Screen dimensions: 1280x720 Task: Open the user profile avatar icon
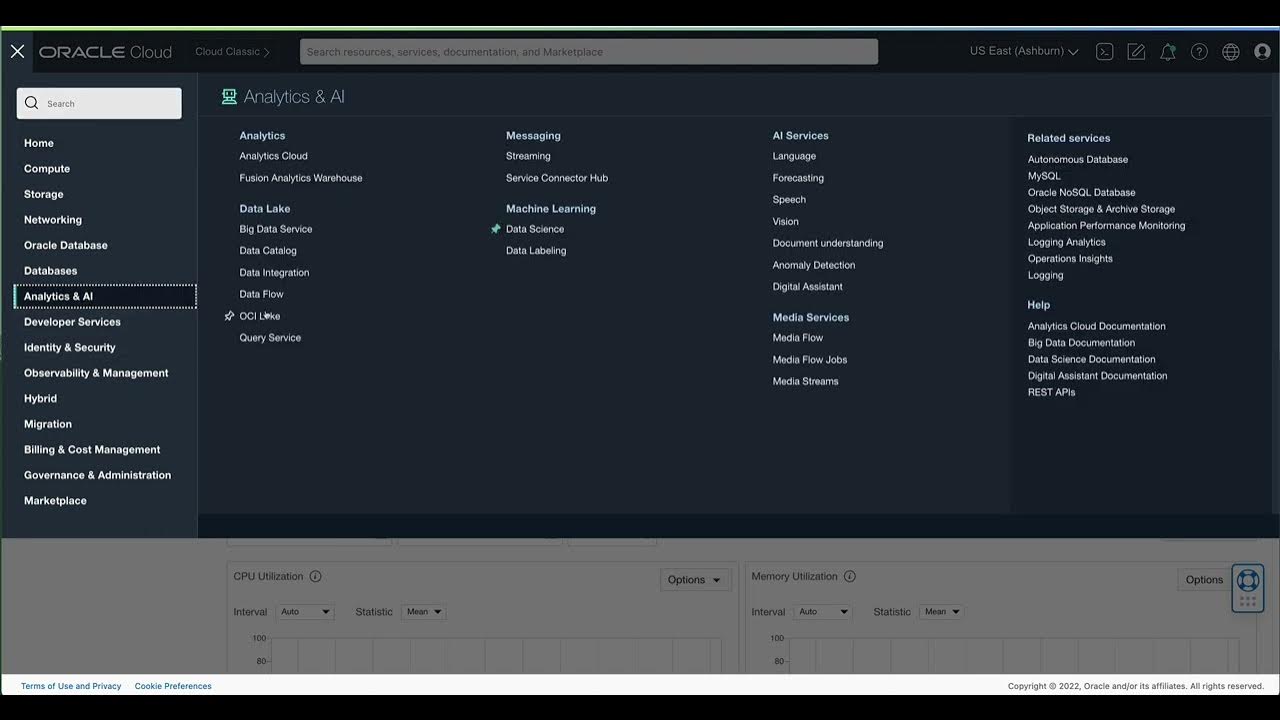point(1262,52)
